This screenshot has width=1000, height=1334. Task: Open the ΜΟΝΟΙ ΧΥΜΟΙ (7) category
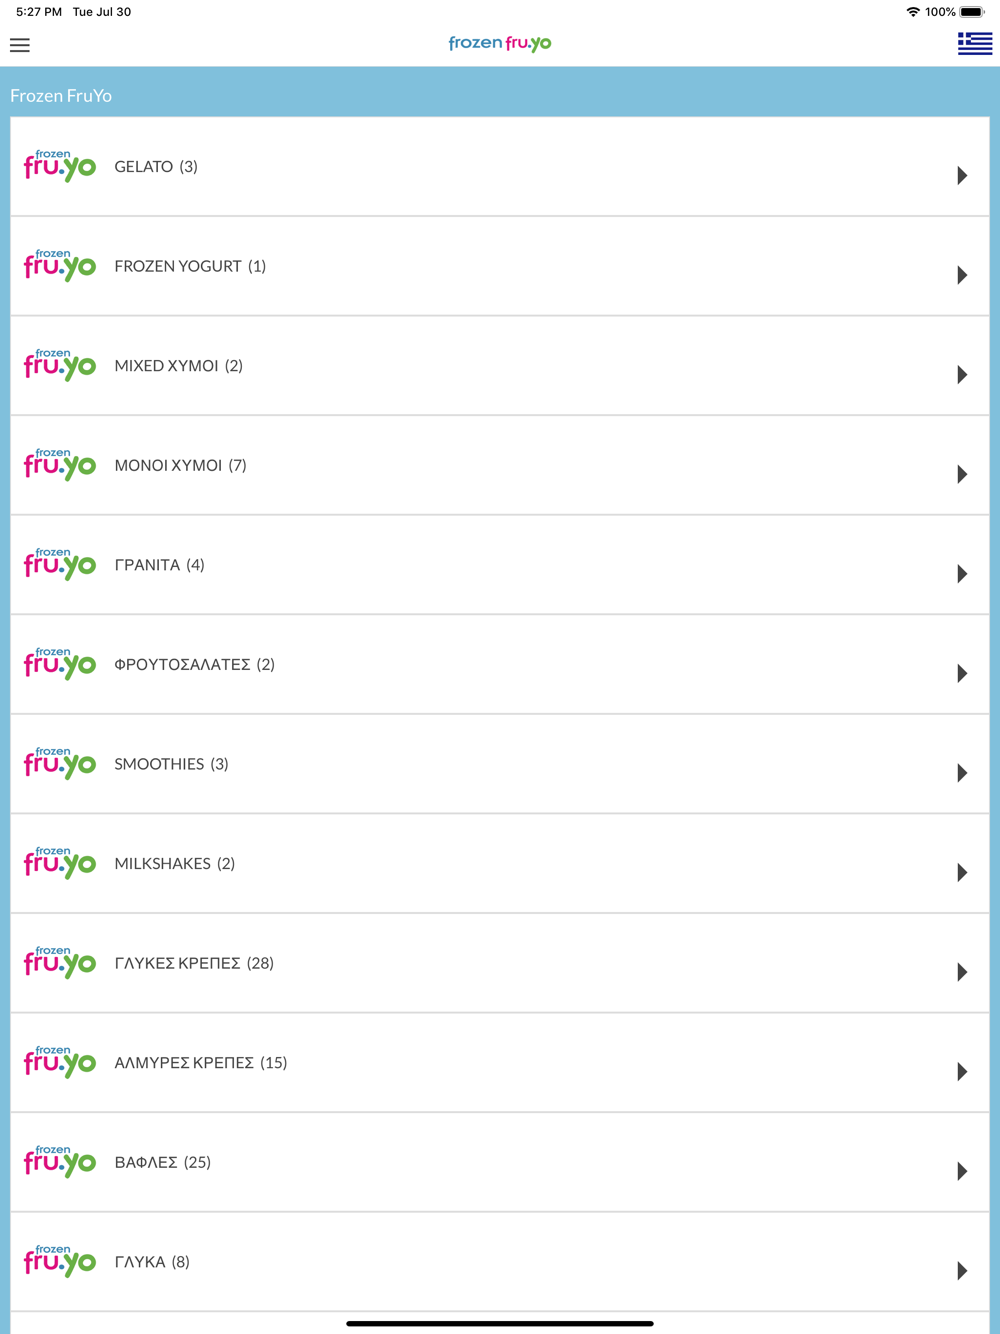[x=500, y=465]
